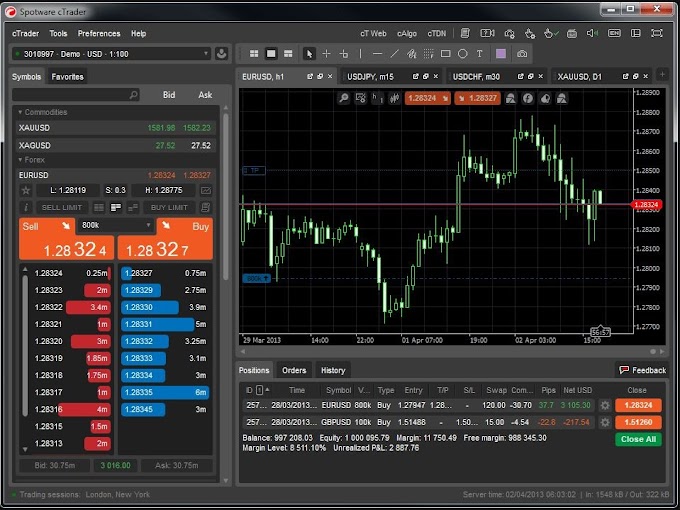This screenshot has width=680, height=510.
Task: Detach the EURUSD, h1 chart tab
Action: tap(310, 76)
